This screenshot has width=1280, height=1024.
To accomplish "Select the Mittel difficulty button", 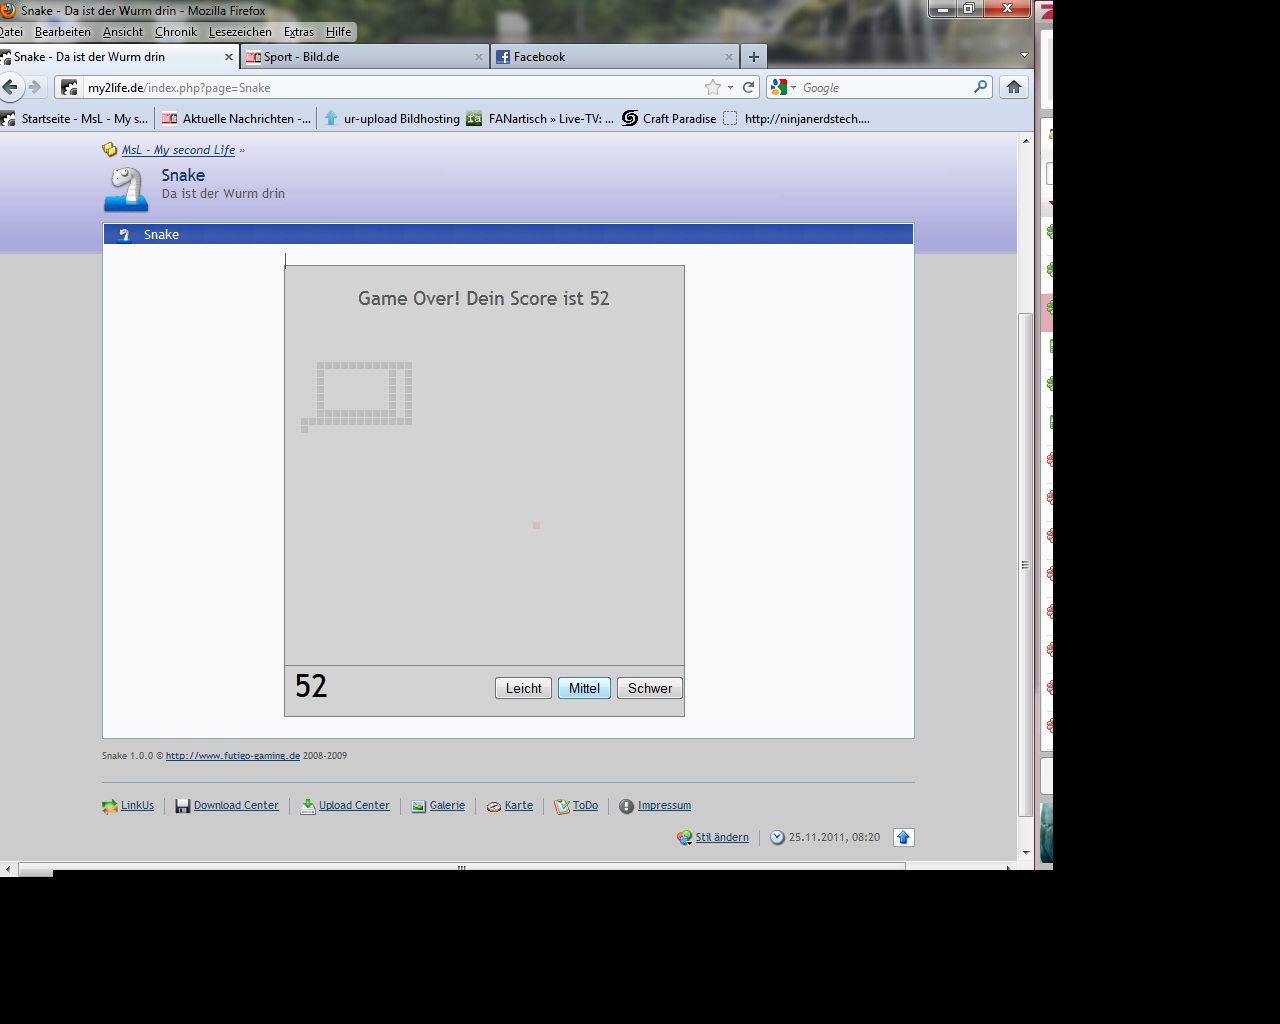I will click(x=584, y=688).
